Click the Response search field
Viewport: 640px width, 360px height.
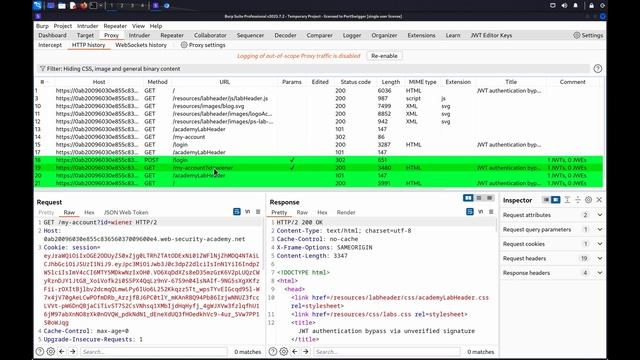pos(387,351)
